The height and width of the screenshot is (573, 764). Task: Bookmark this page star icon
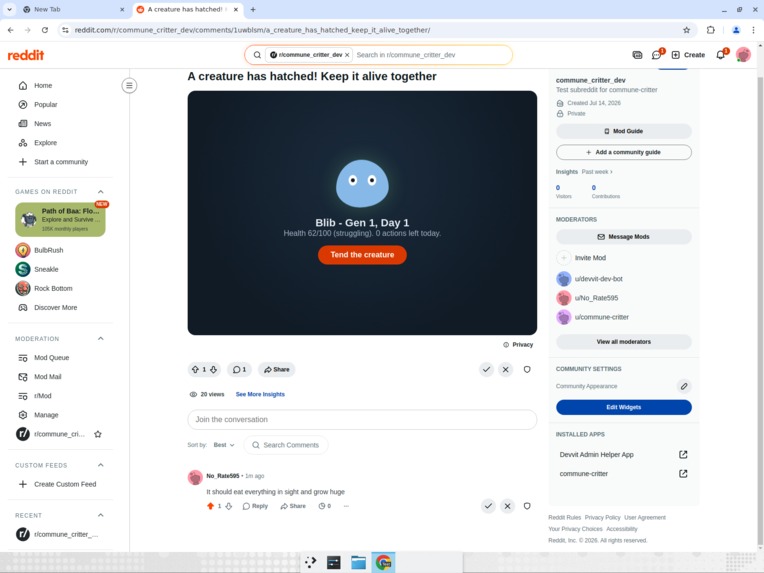point(687,30)
